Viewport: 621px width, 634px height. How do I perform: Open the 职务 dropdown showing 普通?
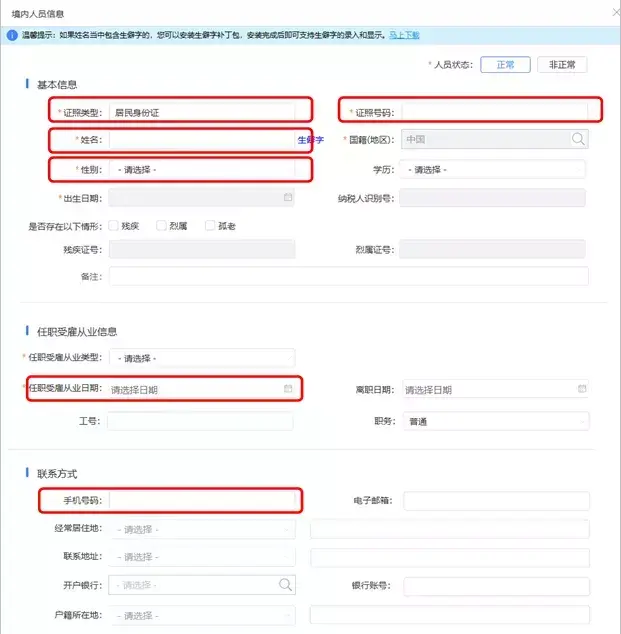pyautogui.click(x=496, y=421)
